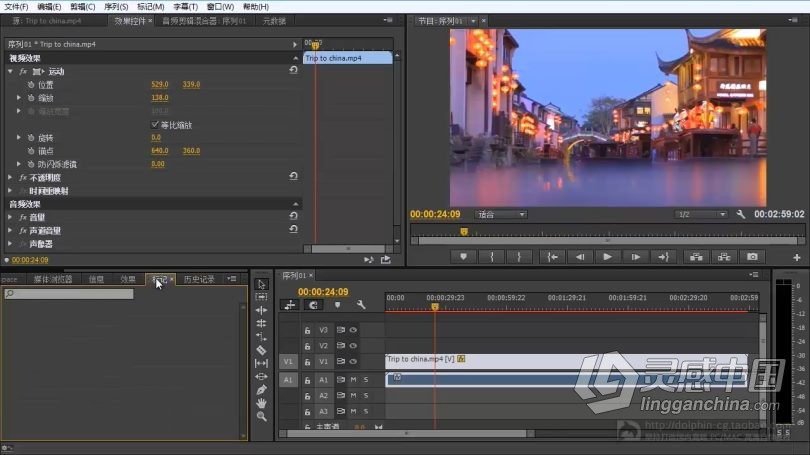Toggle V3 track eye visibility
The image size is (810, 455).
pyautogui.click(x=353, y=330)
